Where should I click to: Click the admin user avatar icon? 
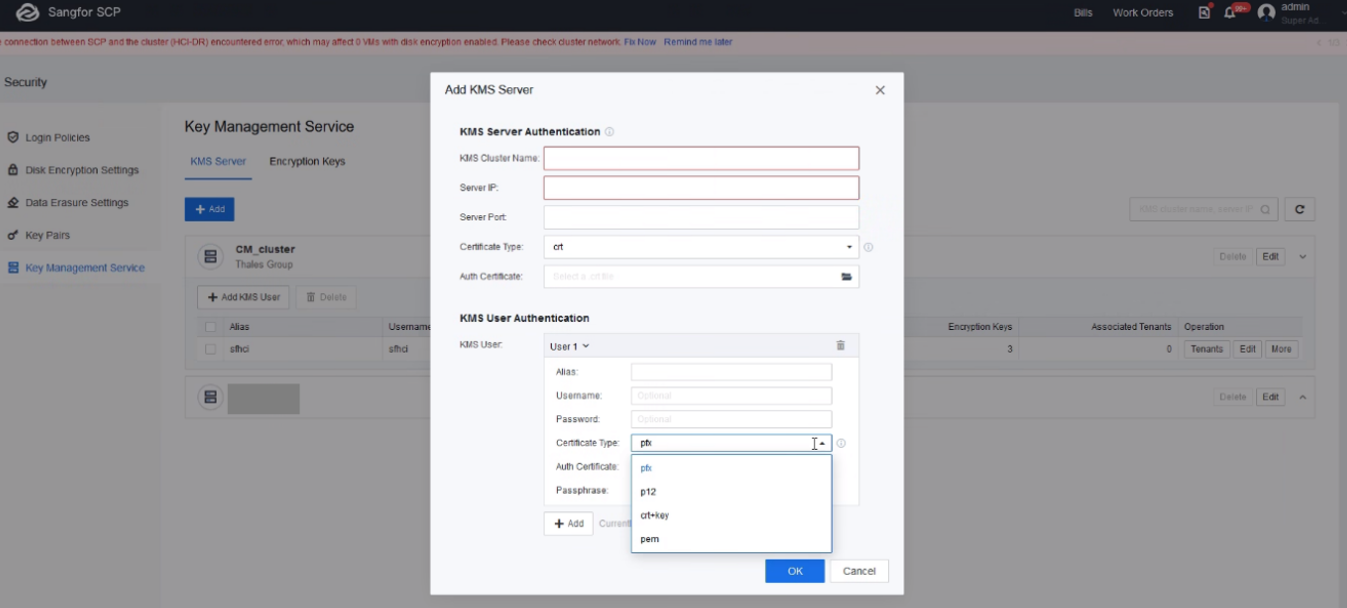coord(1266,13)
